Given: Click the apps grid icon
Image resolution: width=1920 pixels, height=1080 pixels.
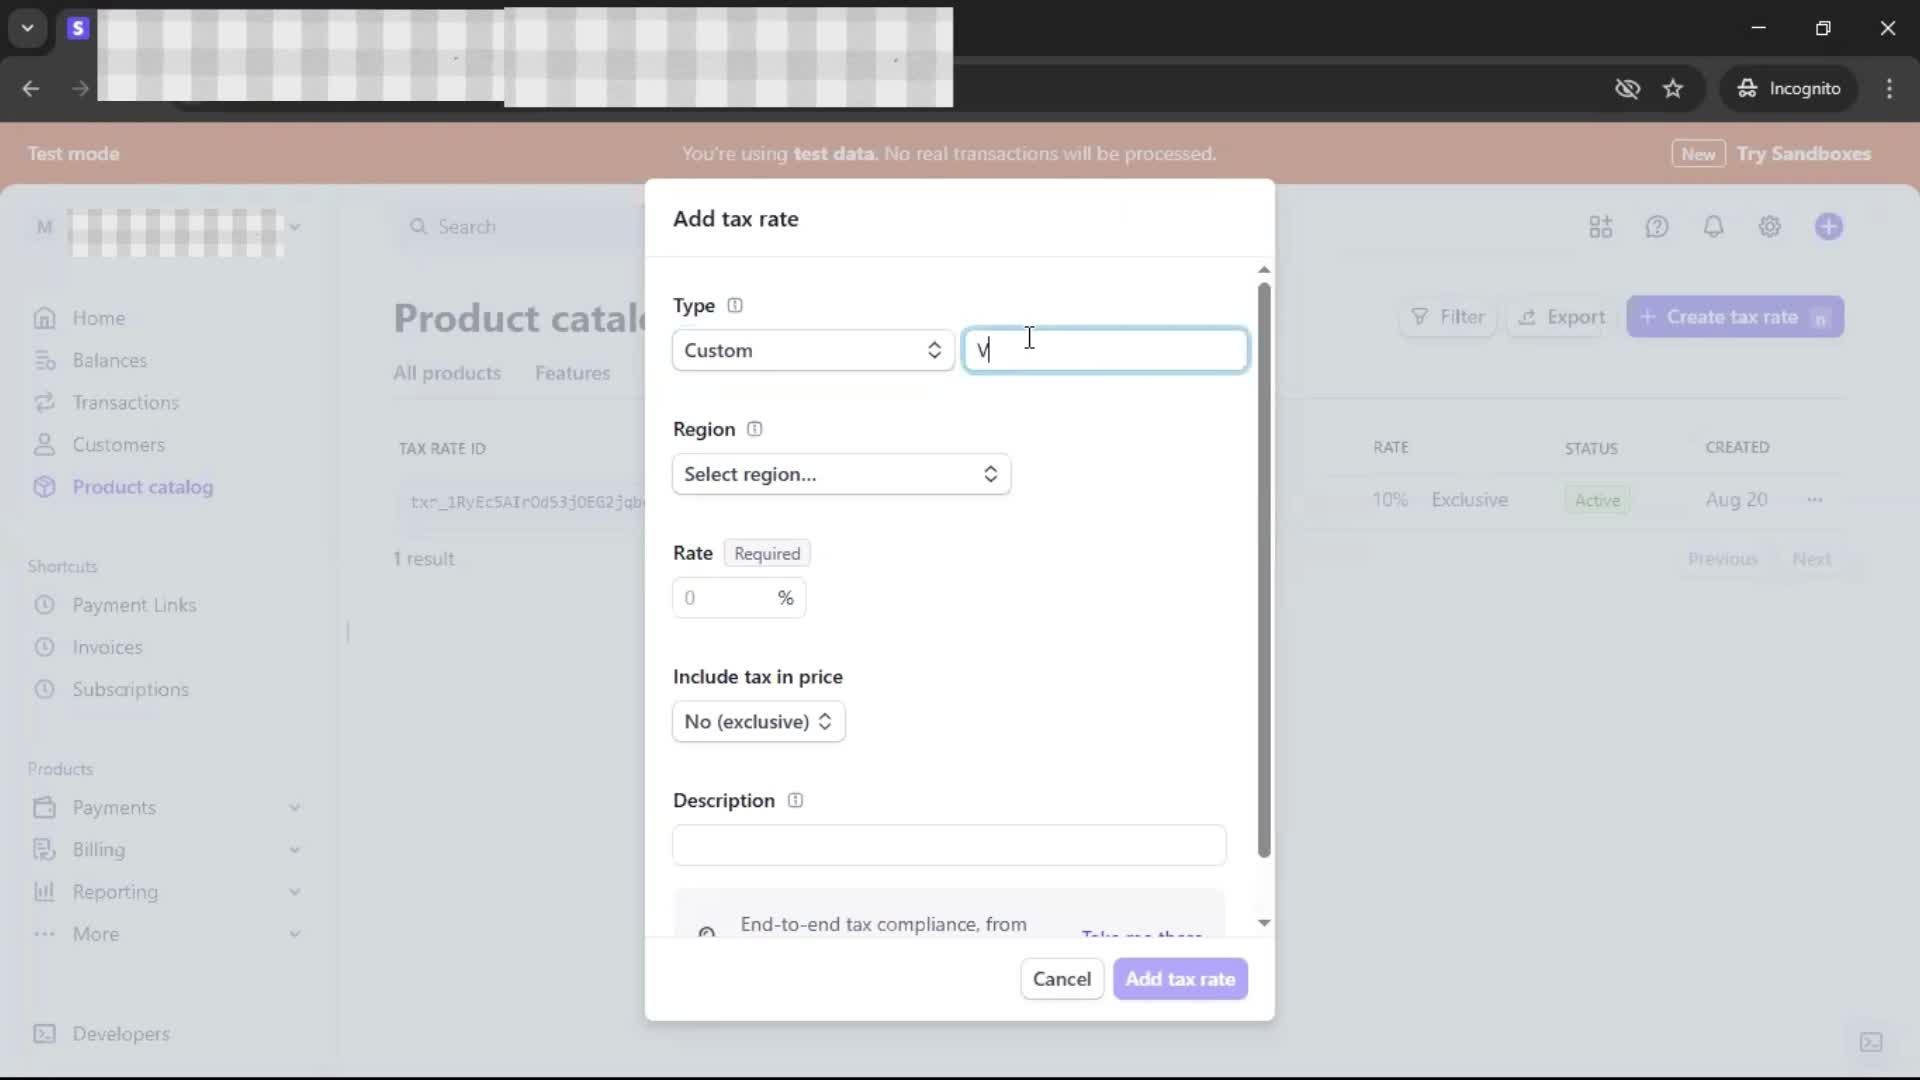Looking at the screenshot, I should (1600, 227).
